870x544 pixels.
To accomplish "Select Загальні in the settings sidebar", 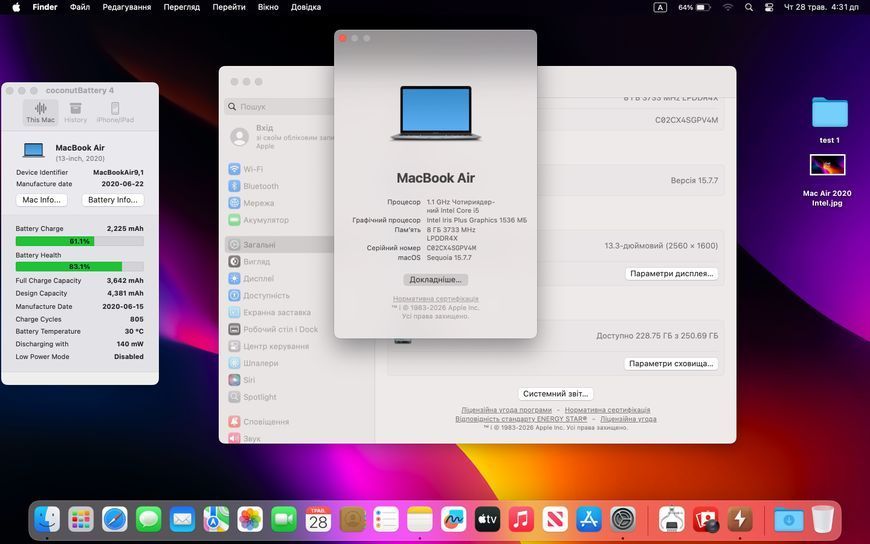I will click(x=279, y=244).
